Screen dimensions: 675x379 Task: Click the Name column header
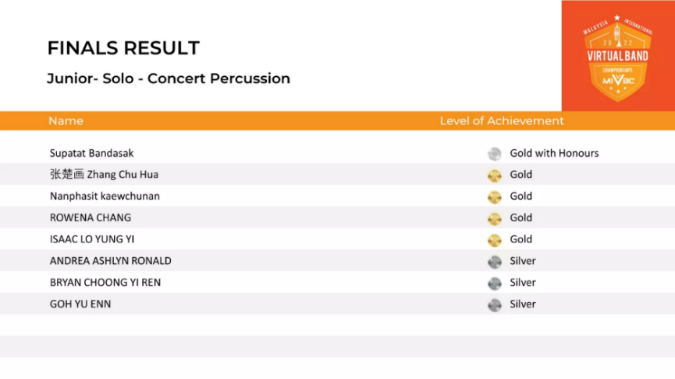point(66,121)
